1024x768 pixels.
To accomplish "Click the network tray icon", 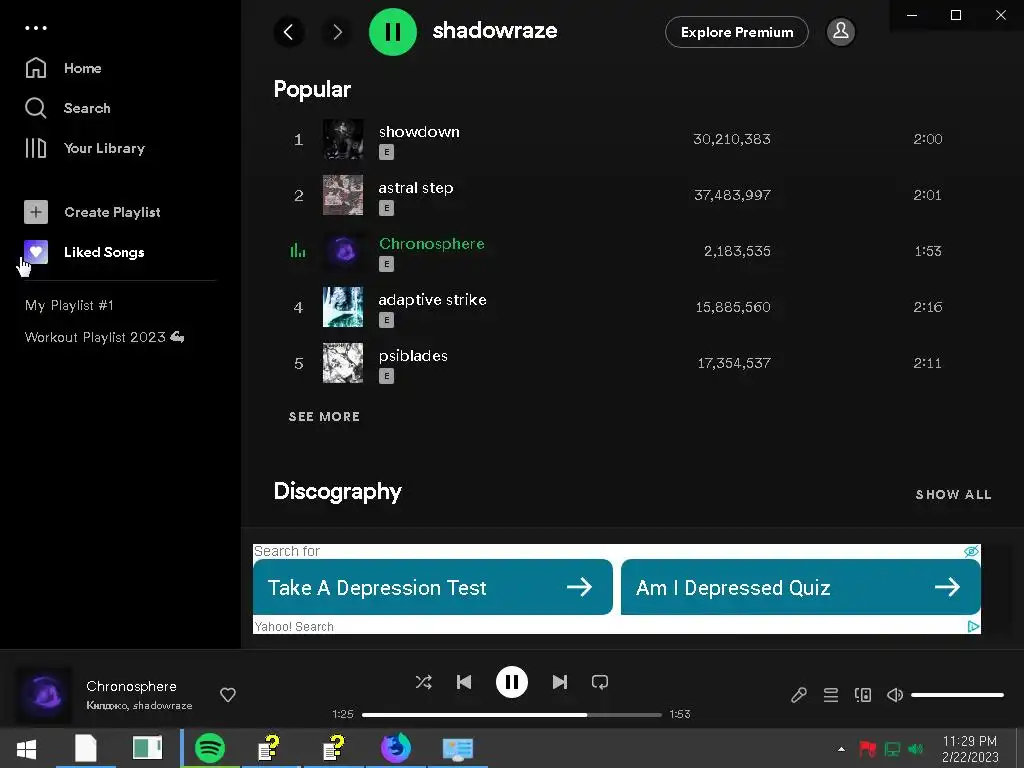I will tap(892, 749).
